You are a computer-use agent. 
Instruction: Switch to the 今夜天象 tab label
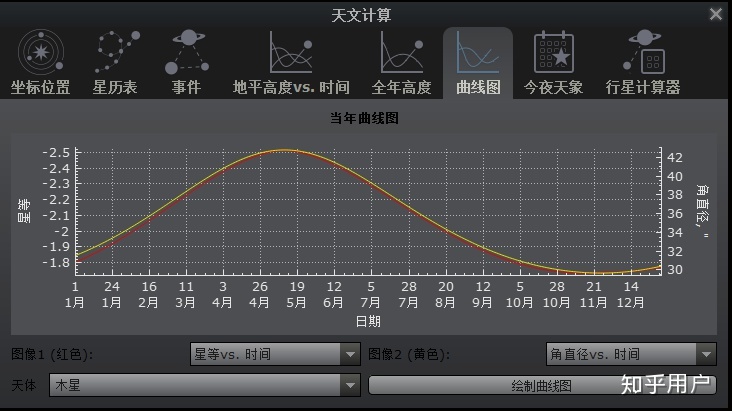click(553, 87)
